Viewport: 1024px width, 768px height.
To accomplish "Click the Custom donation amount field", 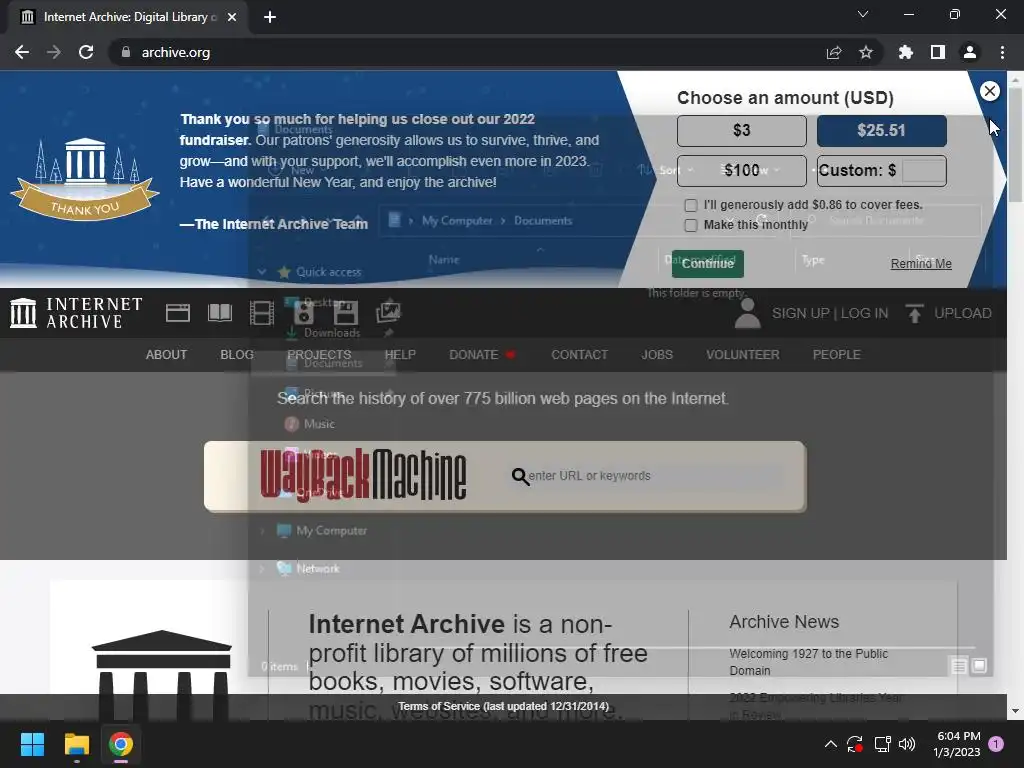I will click(x=923, y=170).
